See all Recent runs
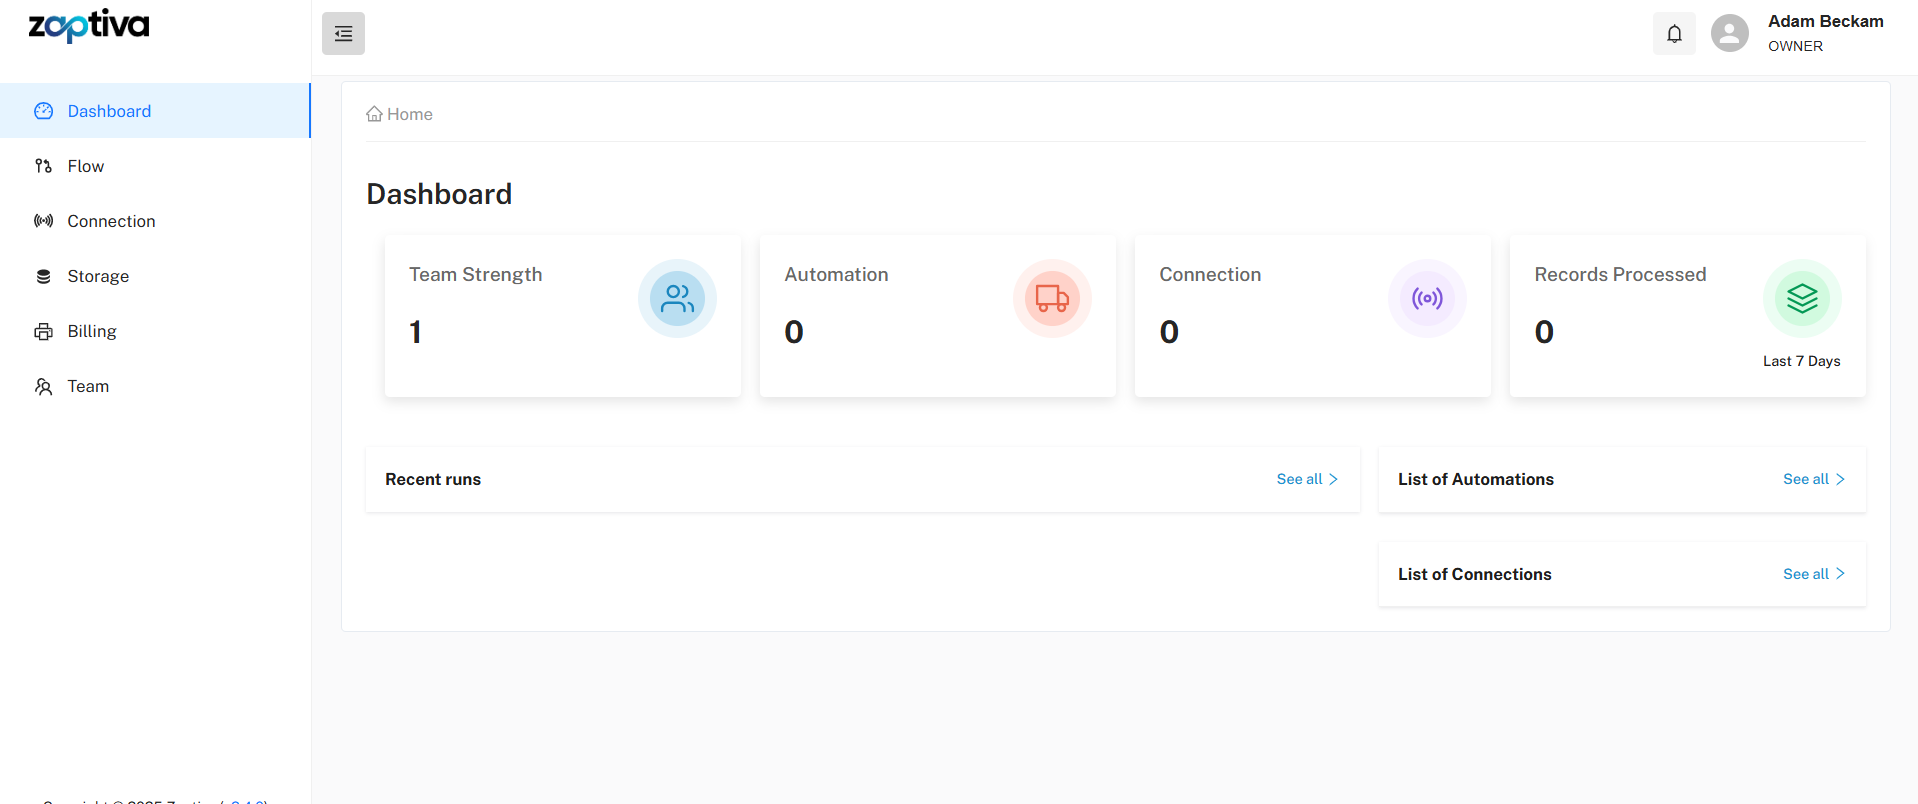1918x804 pixels. coord(1306,479)
